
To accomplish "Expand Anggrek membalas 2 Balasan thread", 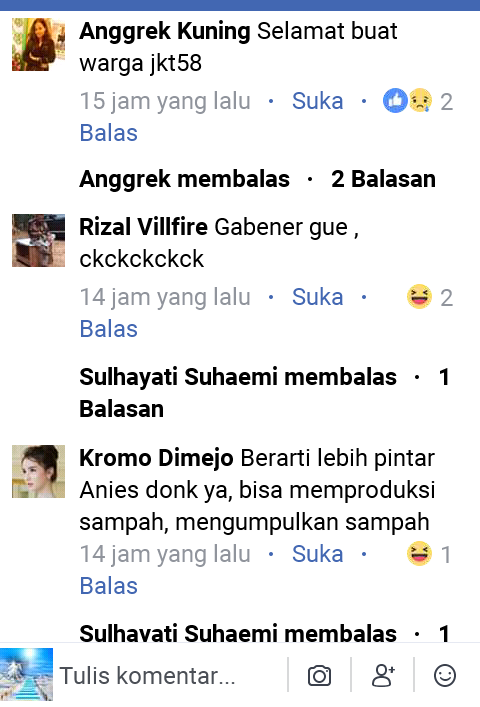I will point(257,179).
